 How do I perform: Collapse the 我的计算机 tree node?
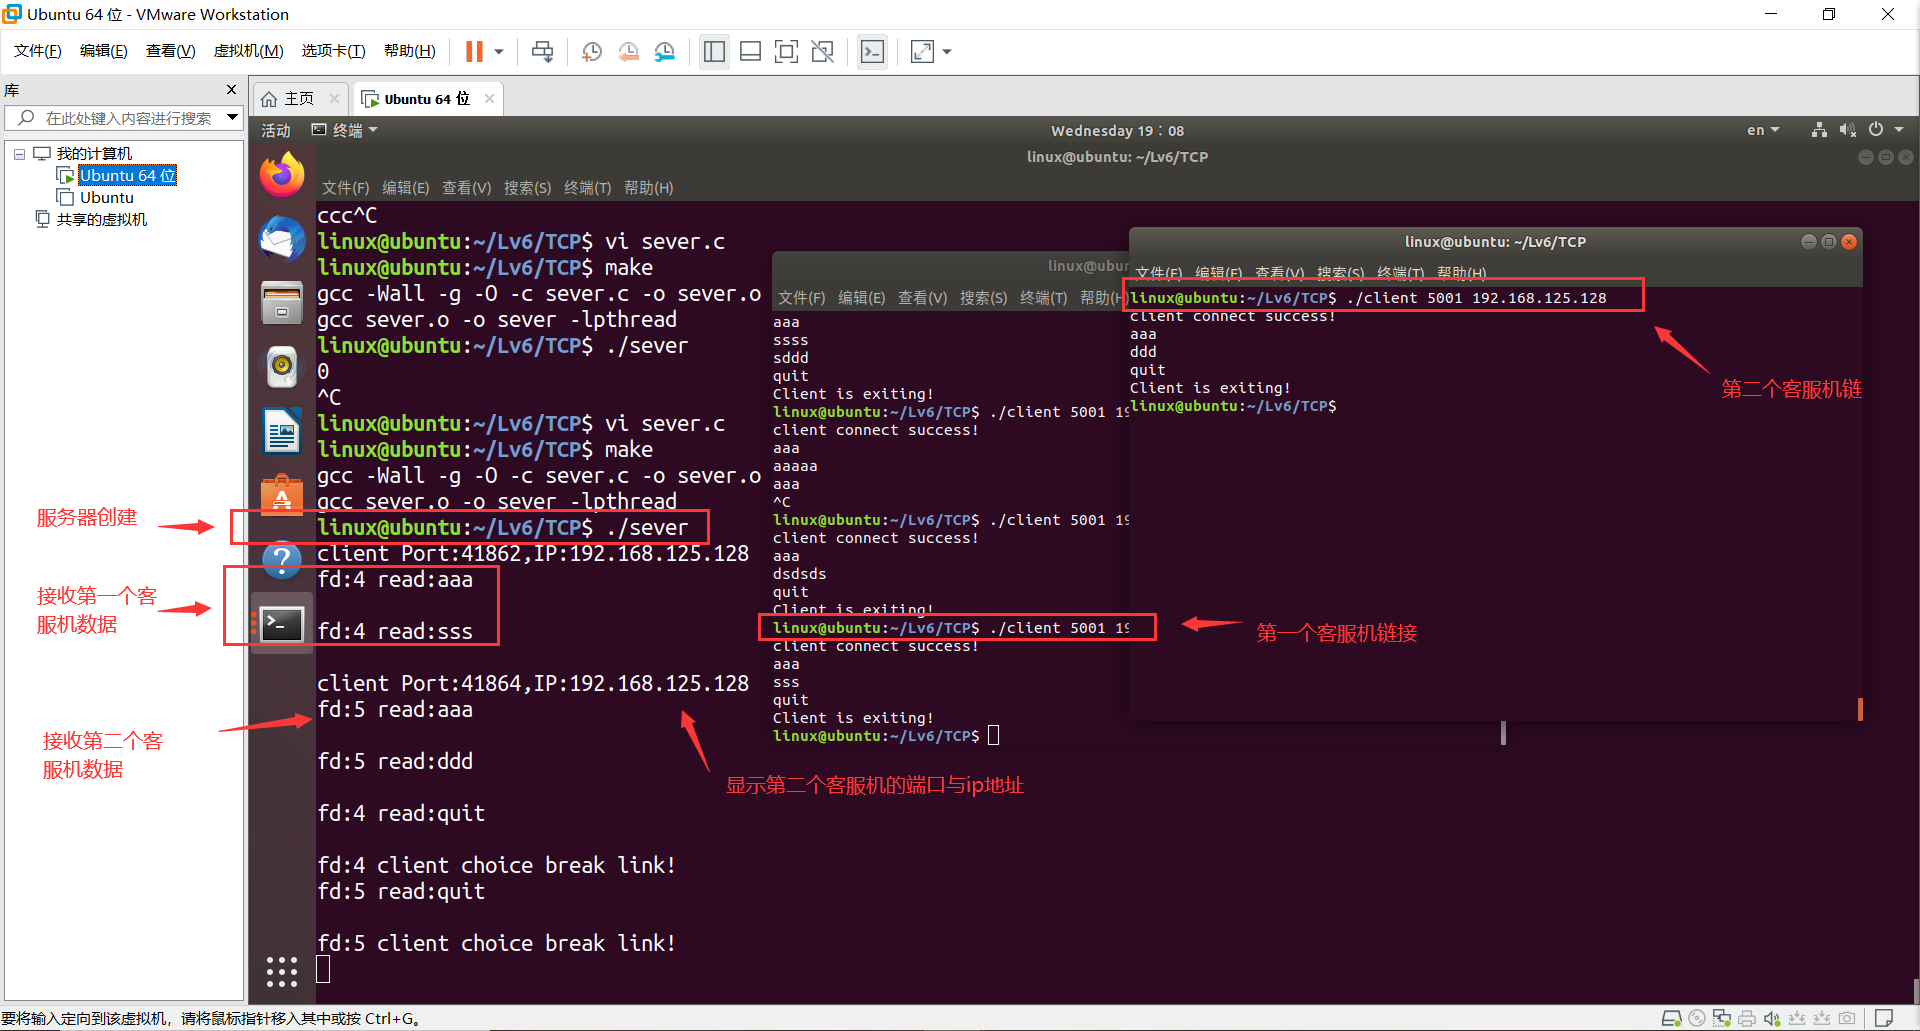coord(18,153)
